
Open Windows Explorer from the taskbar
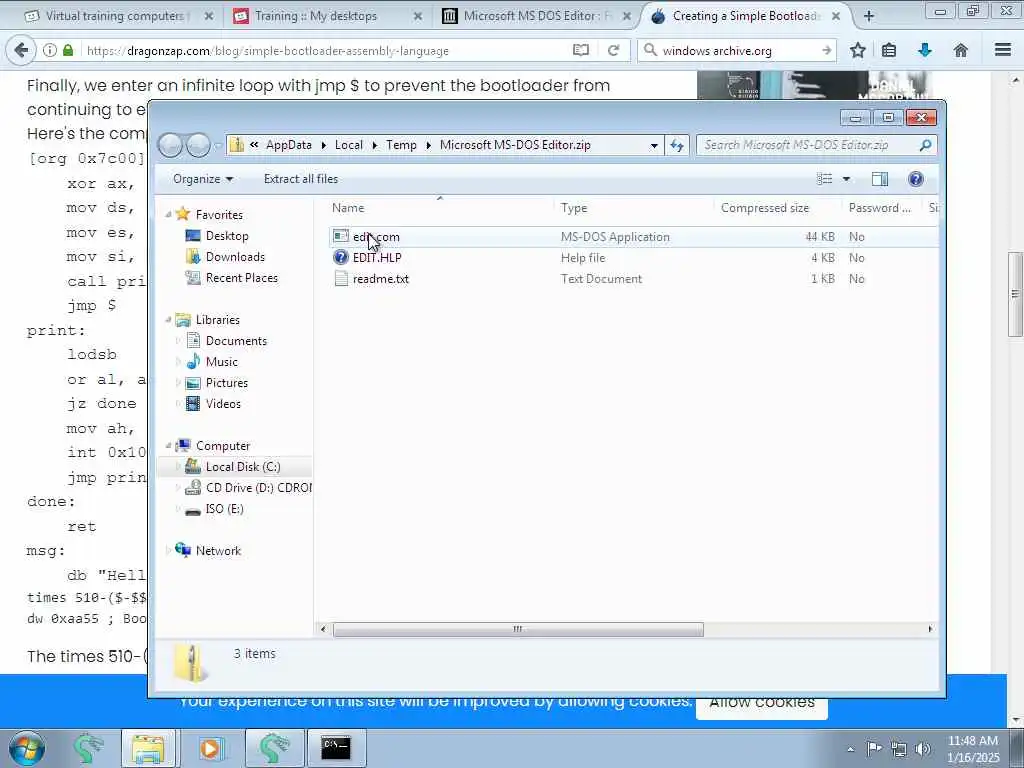[x=148, y=748]
